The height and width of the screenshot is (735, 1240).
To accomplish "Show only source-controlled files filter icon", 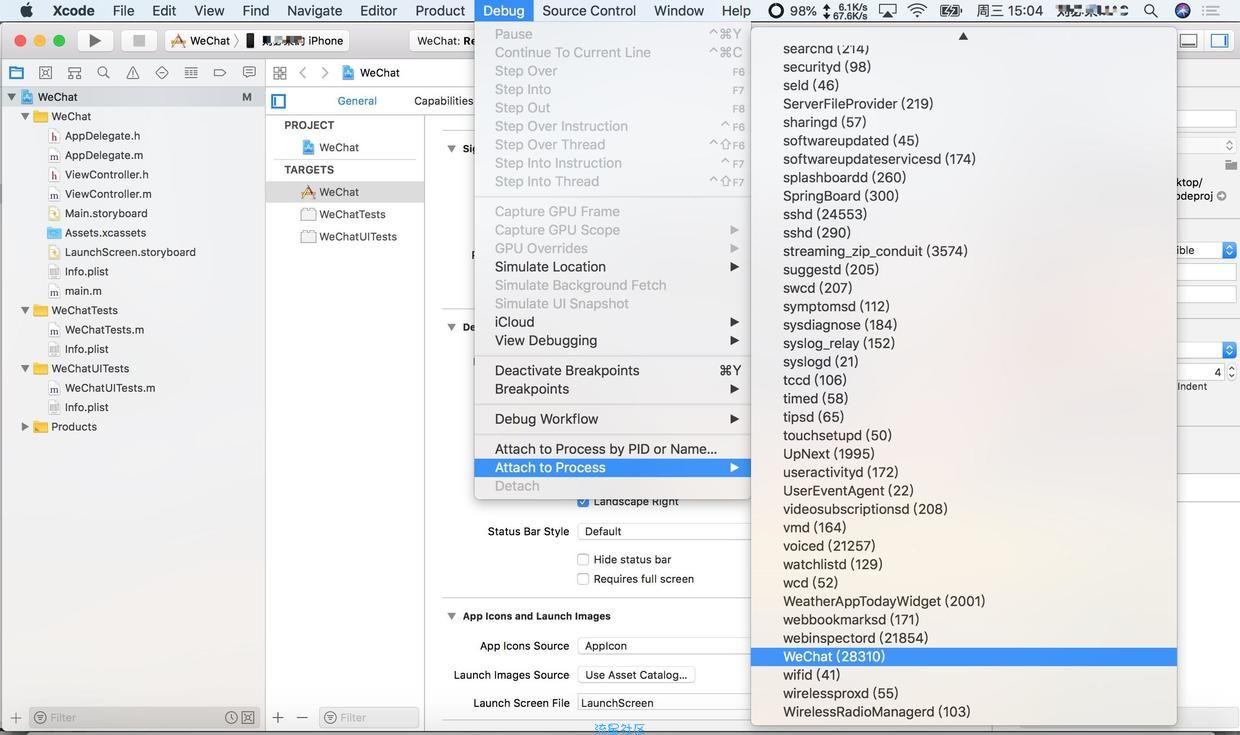I will [x=248, y=717].
